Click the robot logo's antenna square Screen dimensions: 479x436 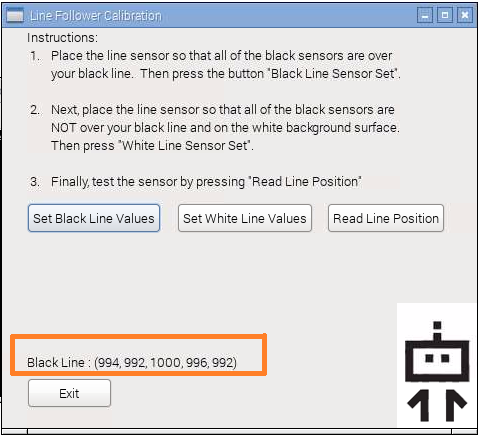[x=437, y=325]
